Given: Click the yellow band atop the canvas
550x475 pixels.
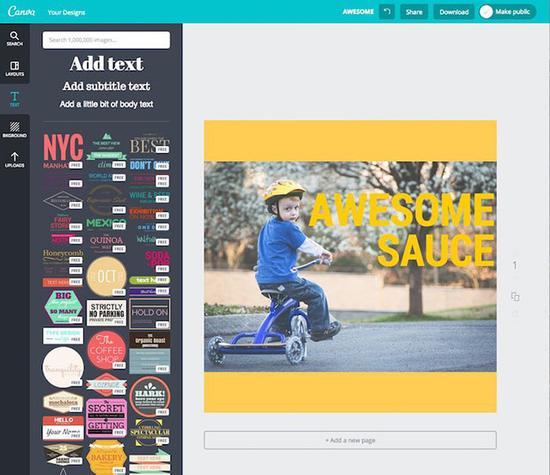Looking at the screenshot, I should (350, 141).
